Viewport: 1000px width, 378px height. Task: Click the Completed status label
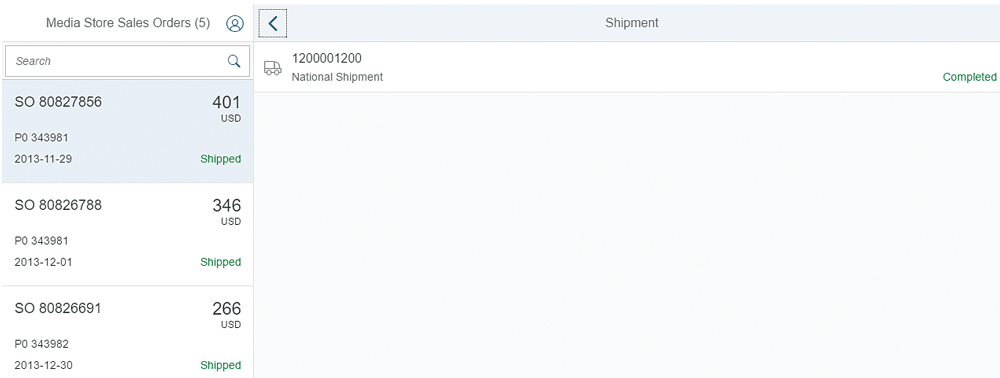(x=969, y=77)
